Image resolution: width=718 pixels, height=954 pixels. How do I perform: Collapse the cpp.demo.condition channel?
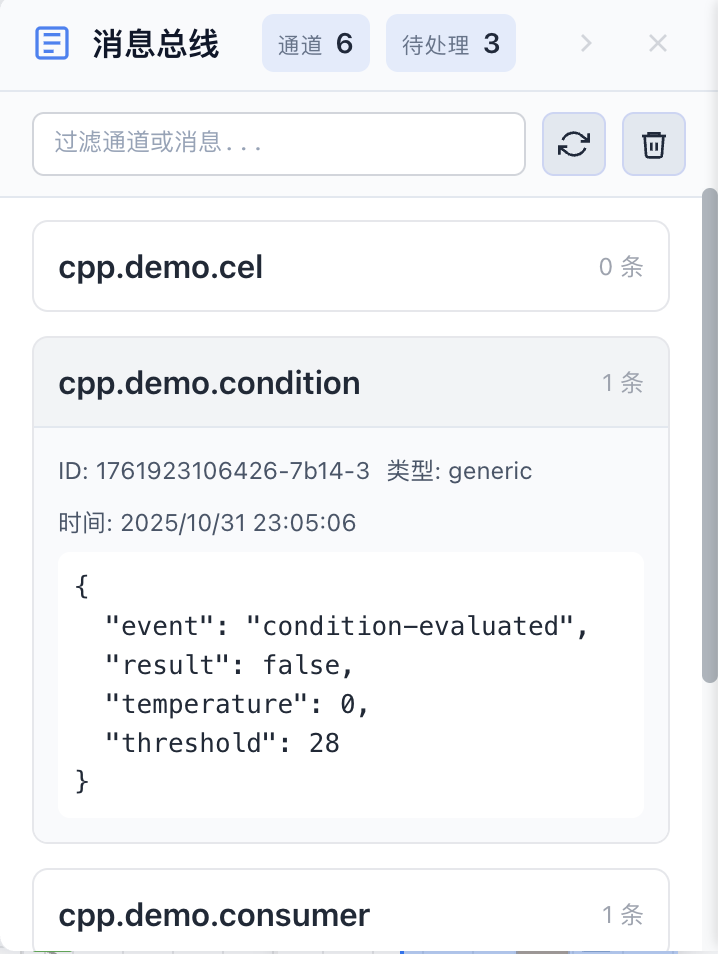(209, 383)
